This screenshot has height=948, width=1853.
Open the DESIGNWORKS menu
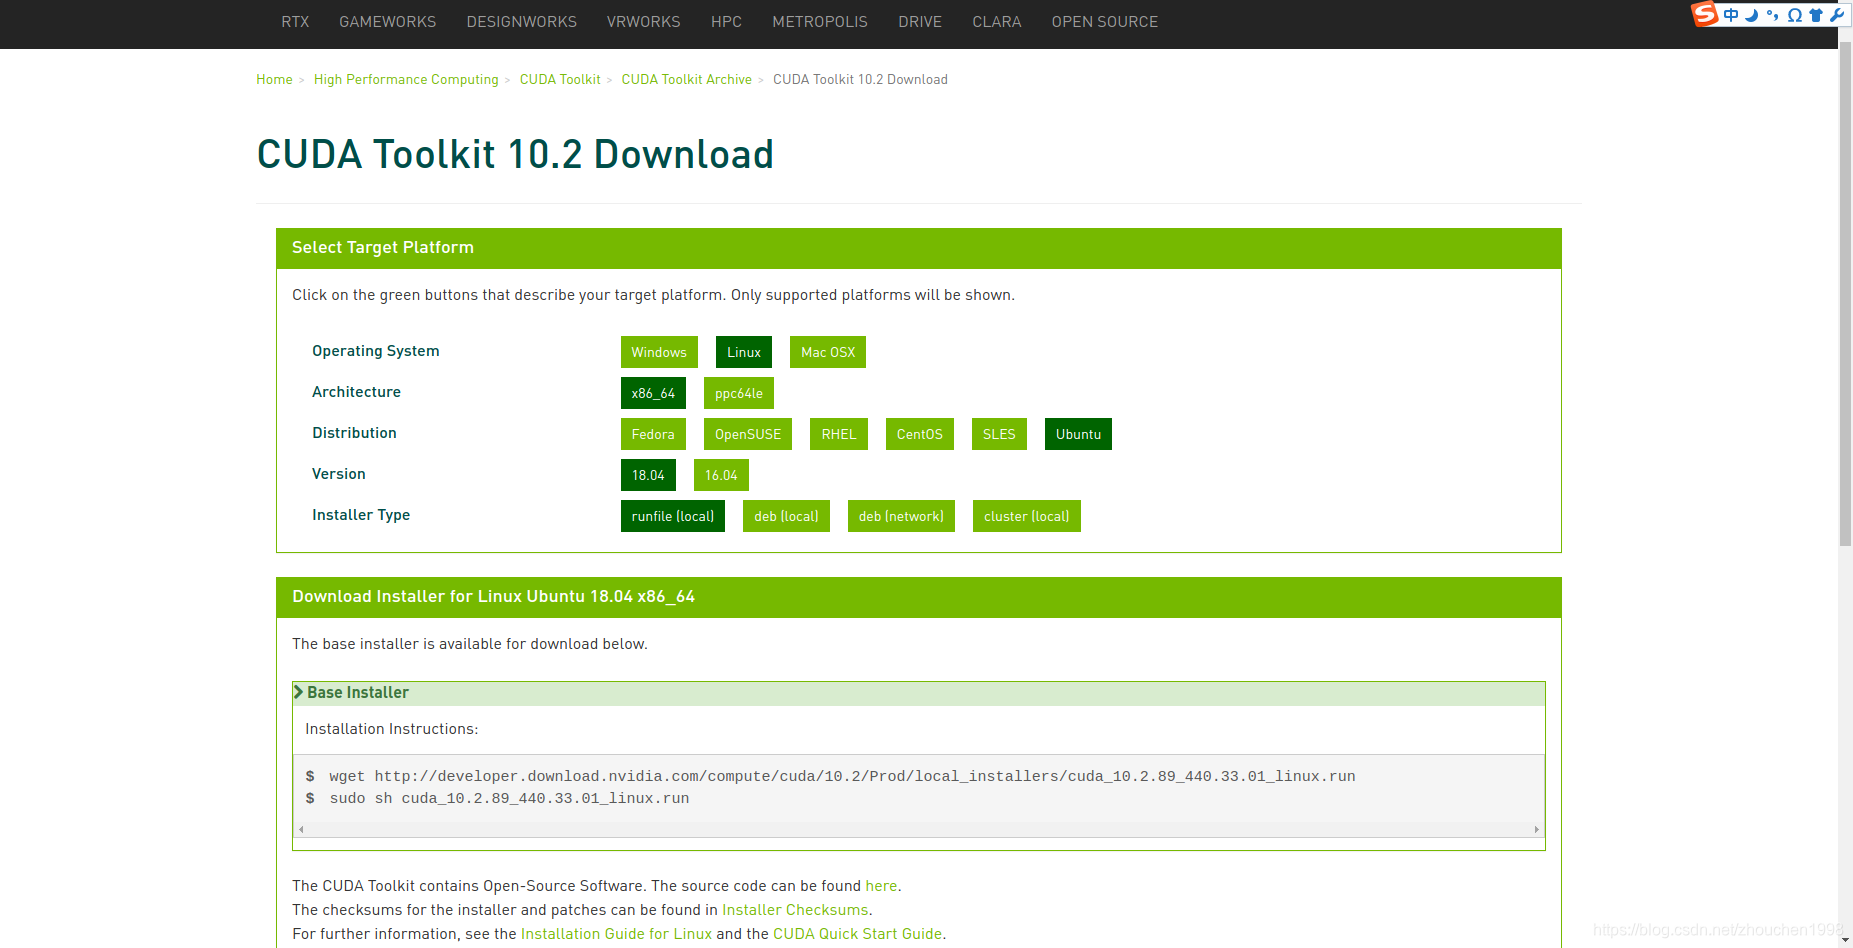[522, 22]
